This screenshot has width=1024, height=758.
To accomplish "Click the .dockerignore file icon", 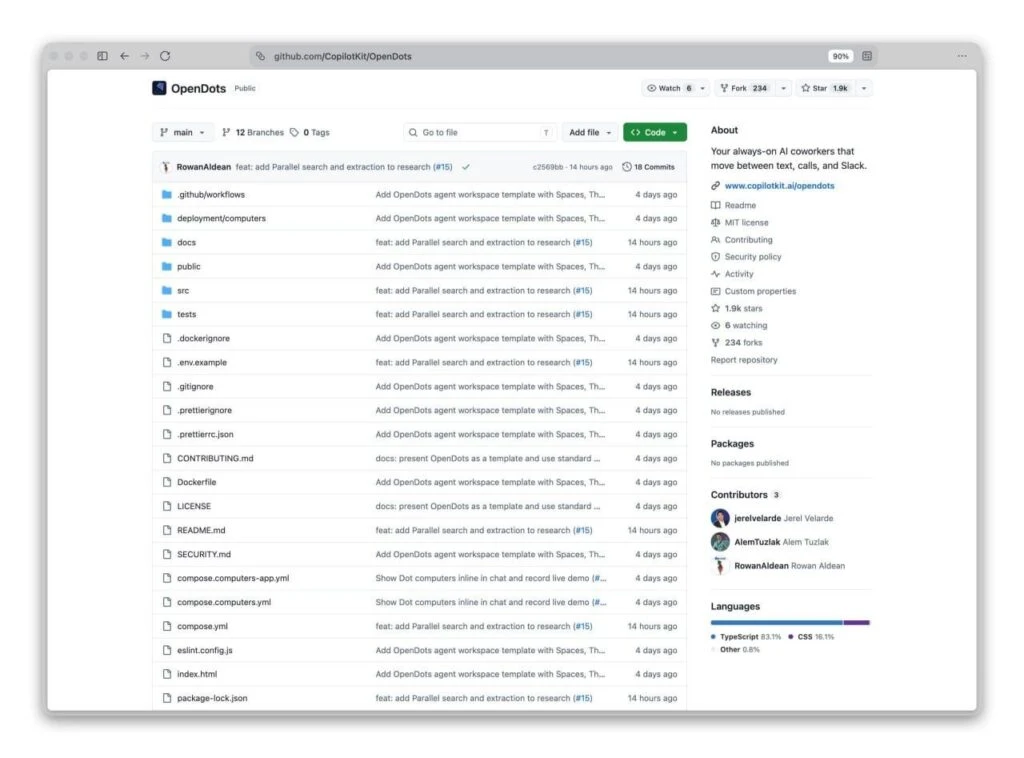I will (167, 338).
